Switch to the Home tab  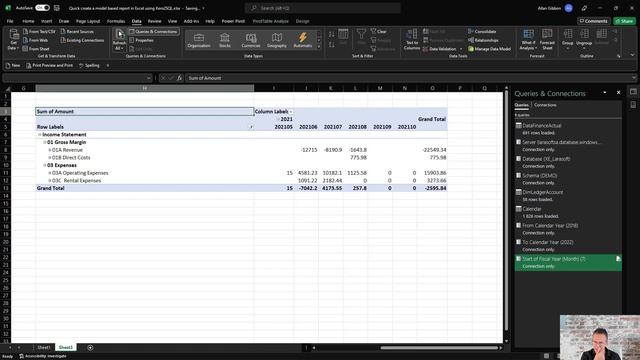tap(28, 21)
